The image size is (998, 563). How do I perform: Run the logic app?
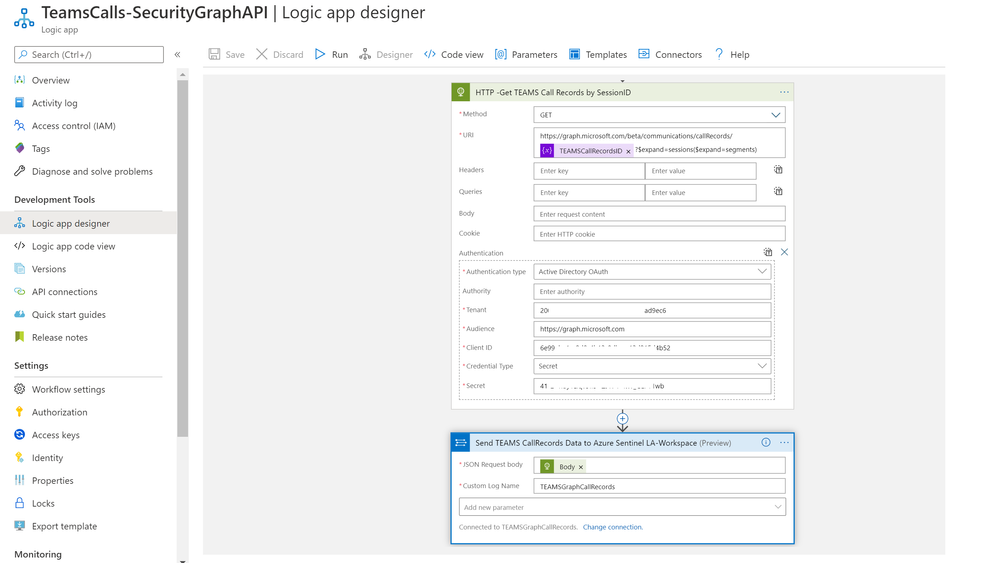coord(332,55)
